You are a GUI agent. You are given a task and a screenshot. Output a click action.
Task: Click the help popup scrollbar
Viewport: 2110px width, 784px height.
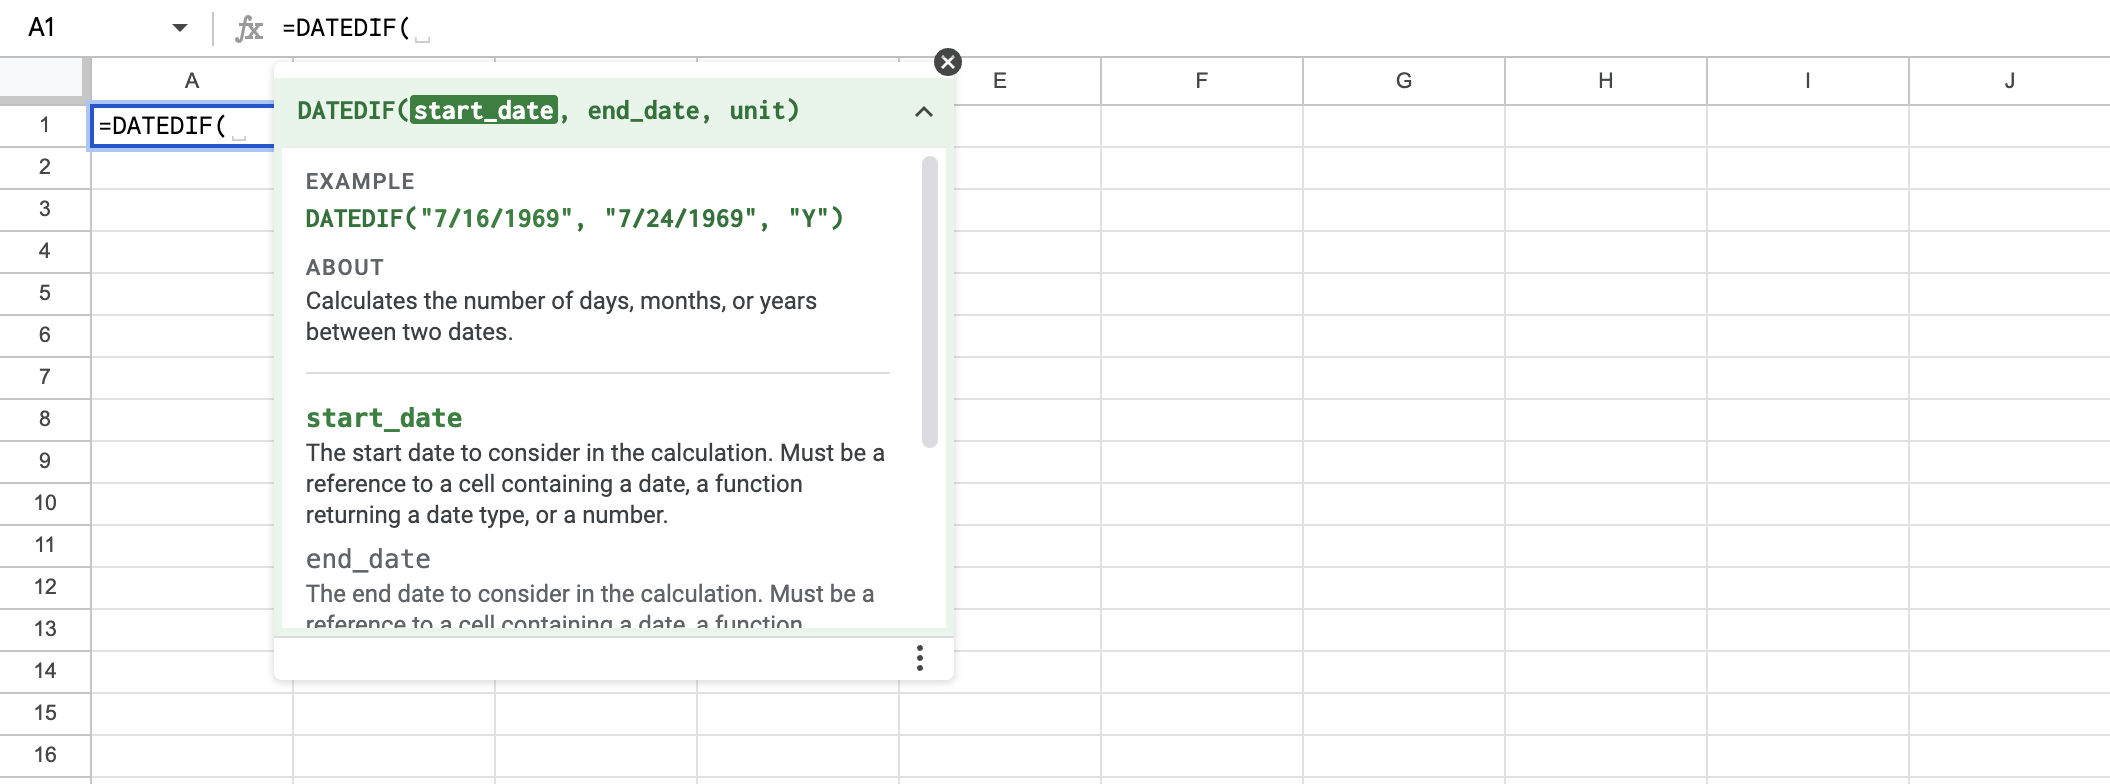coord(930,301)
